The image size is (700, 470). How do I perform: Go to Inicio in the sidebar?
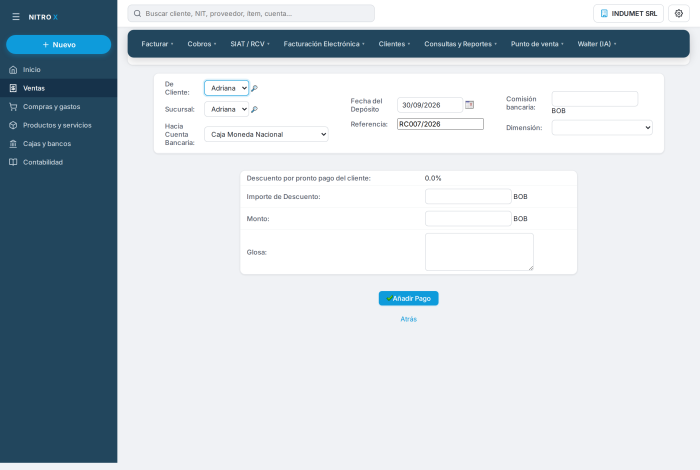[58, 70]
